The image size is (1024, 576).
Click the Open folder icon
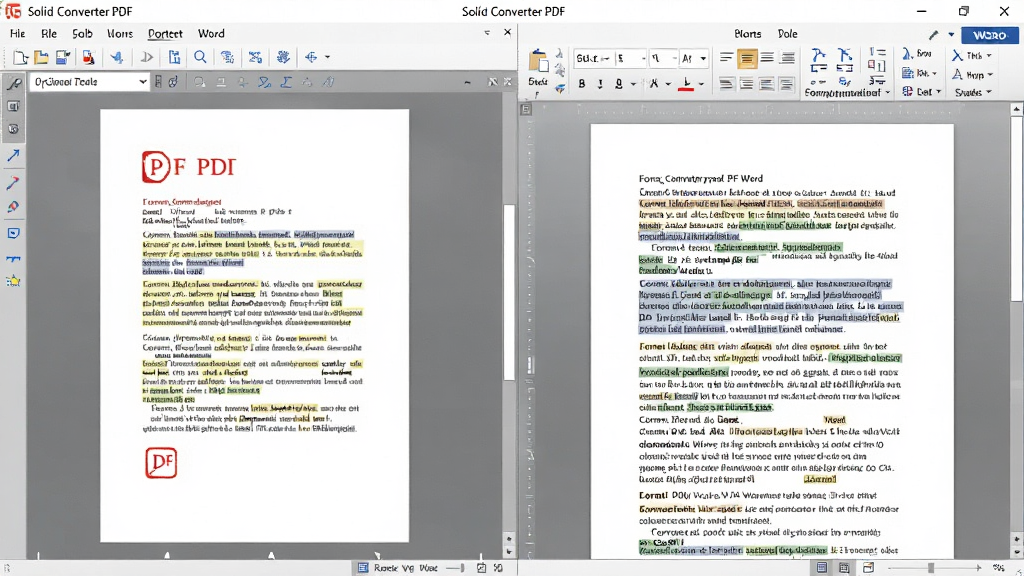point(41,57)
